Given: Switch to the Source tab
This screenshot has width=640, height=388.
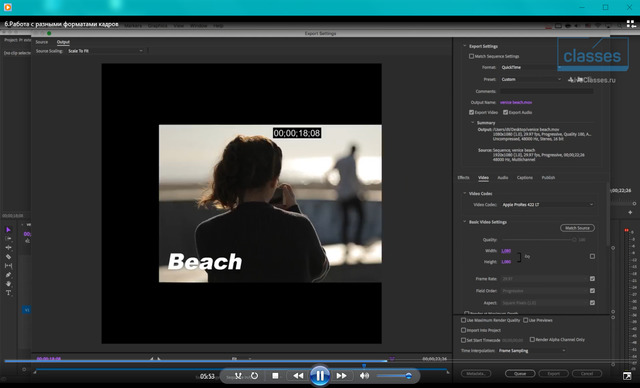Looking at the screenshot, I should click(x=42, y=42).
